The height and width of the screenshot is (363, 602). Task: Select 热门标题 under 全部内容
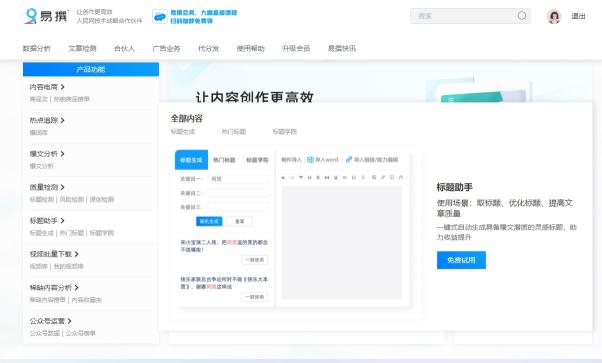234,132
